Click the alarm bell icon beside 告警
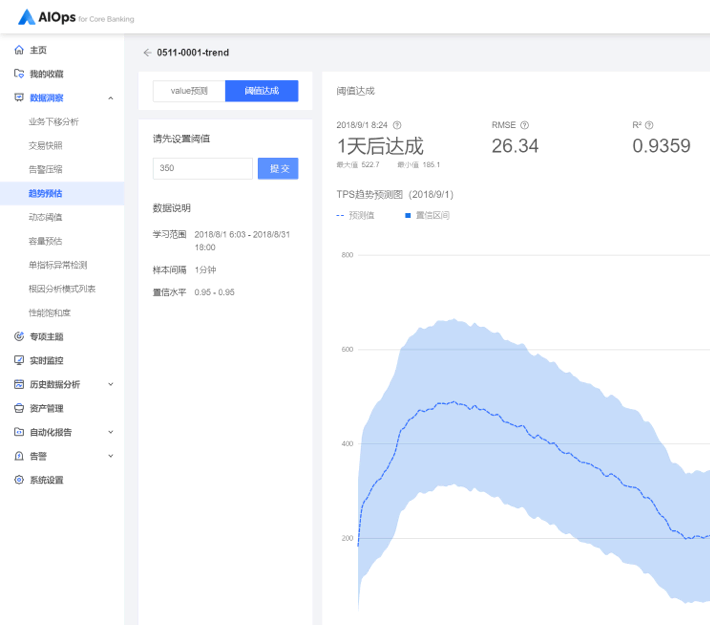 [x=19, y=456]
